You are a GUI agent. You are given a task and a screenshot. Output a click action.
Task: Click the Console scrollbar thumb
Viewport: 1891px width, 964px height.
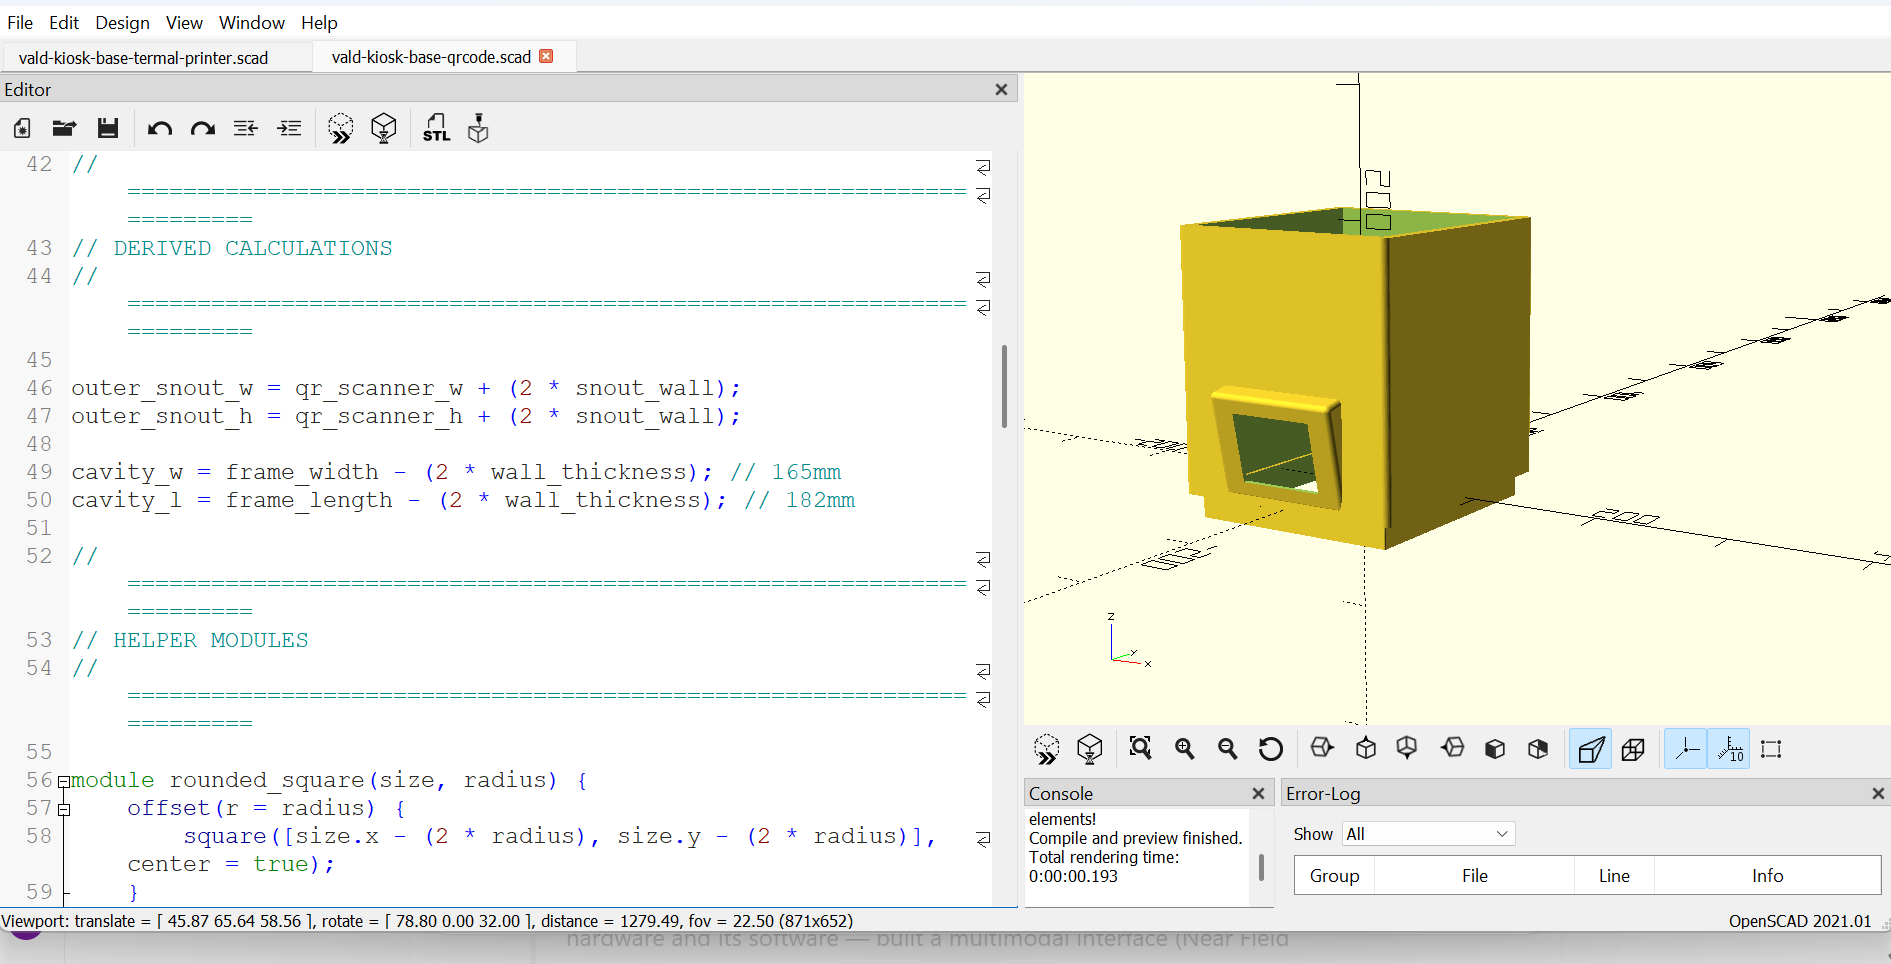tap(1261, 866)
